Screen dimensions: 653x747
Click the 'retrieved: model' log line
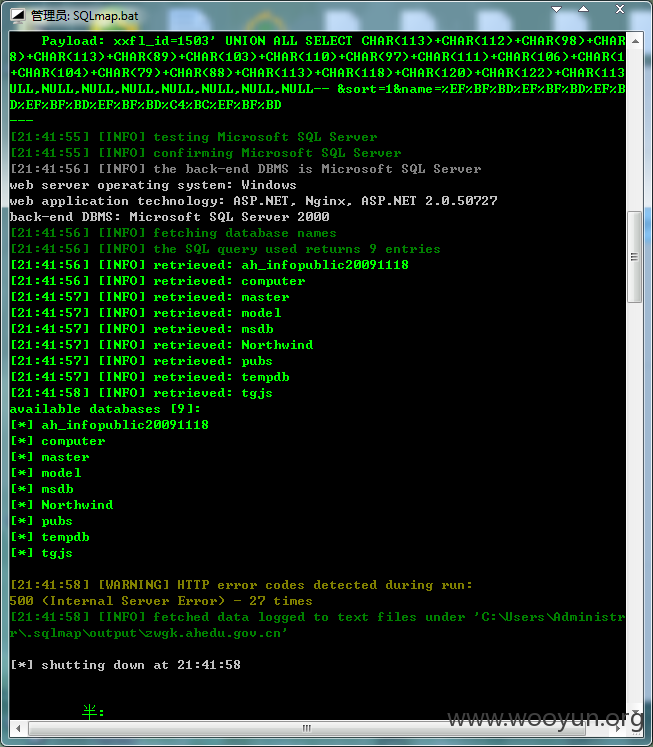(x=146, y=313)
